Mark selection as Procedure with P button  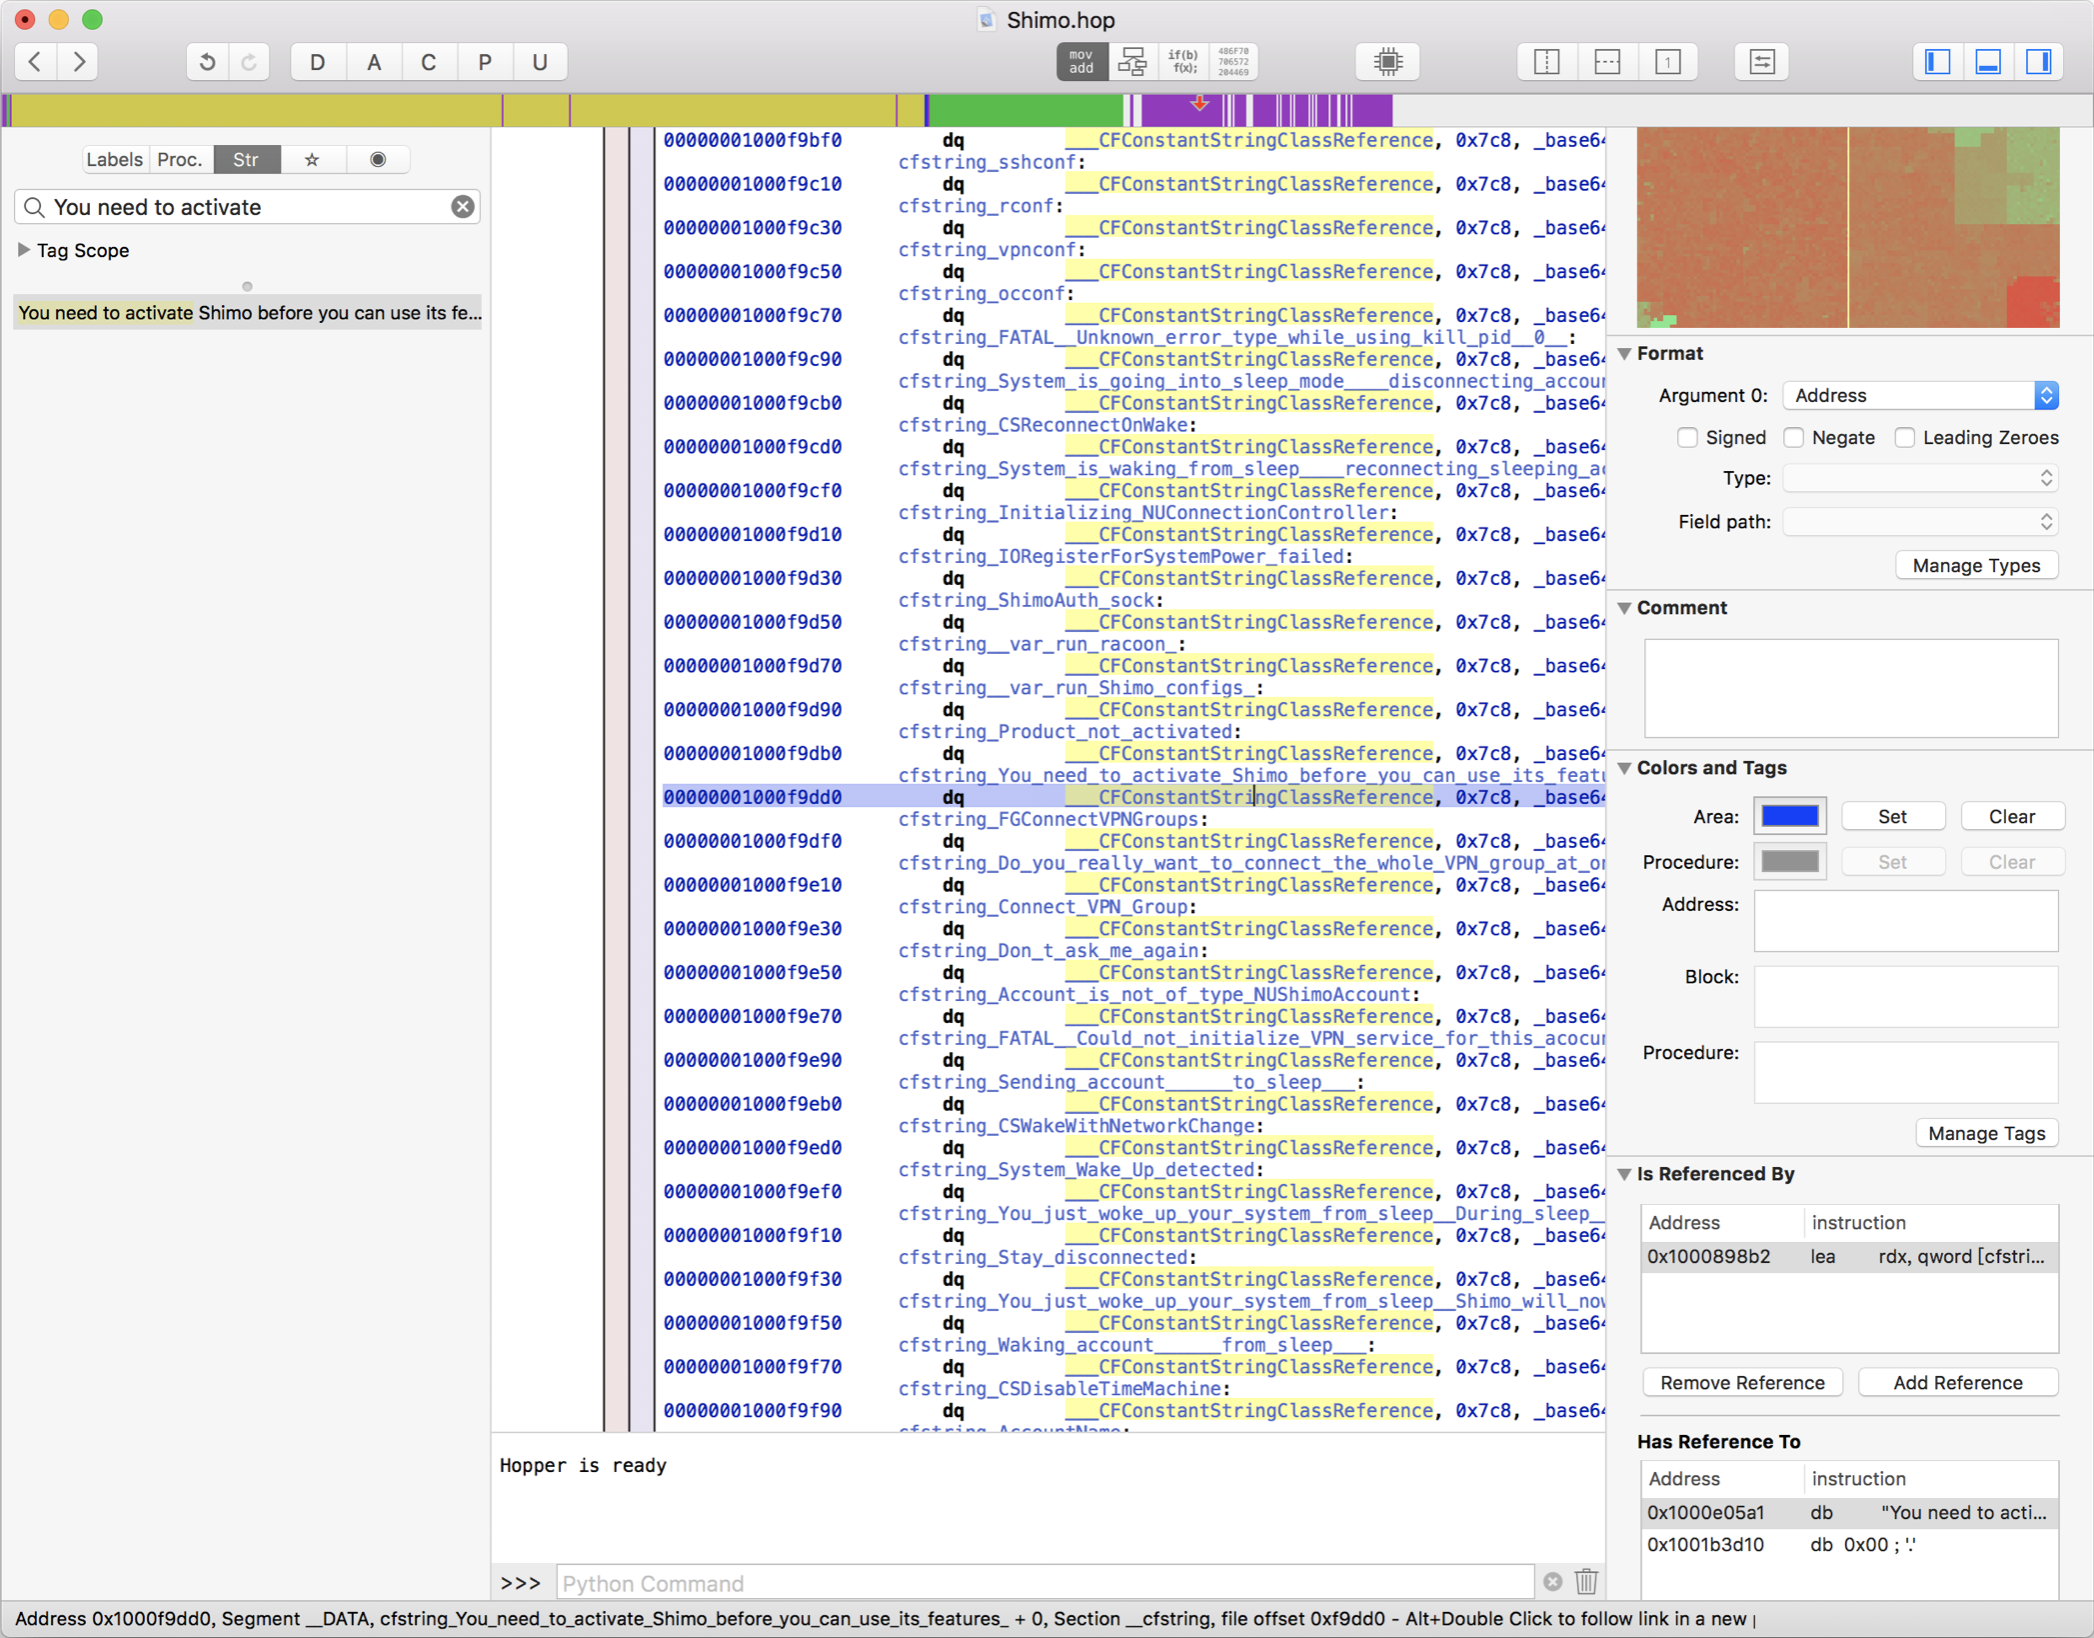pyautogui.click(x=485, y=62)
